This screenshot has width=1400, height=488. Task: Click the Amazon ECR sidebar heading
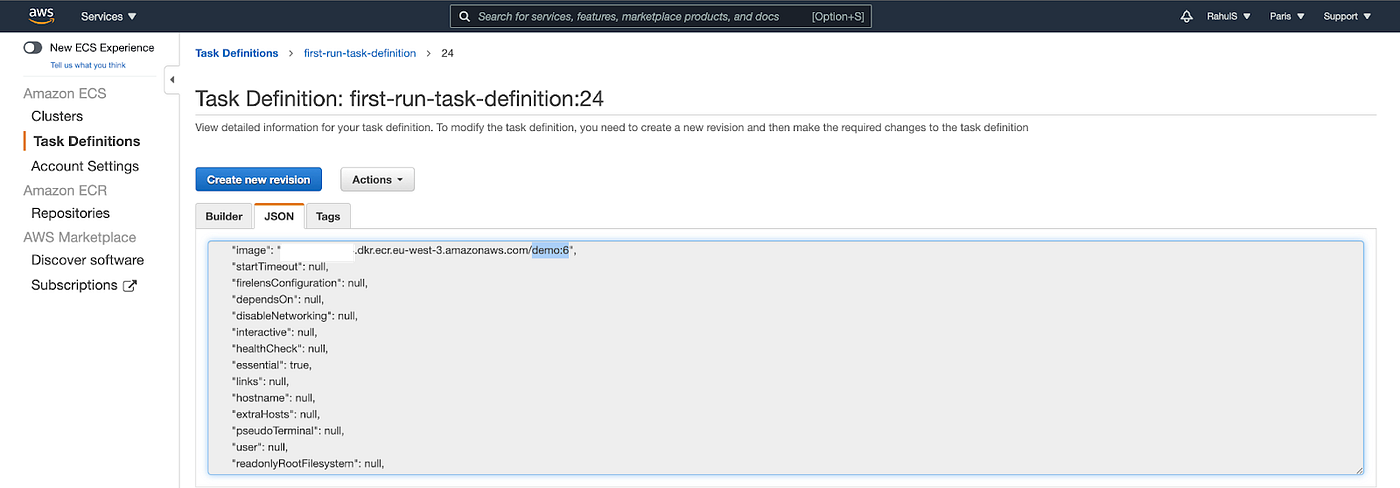[x=65, y=190]
